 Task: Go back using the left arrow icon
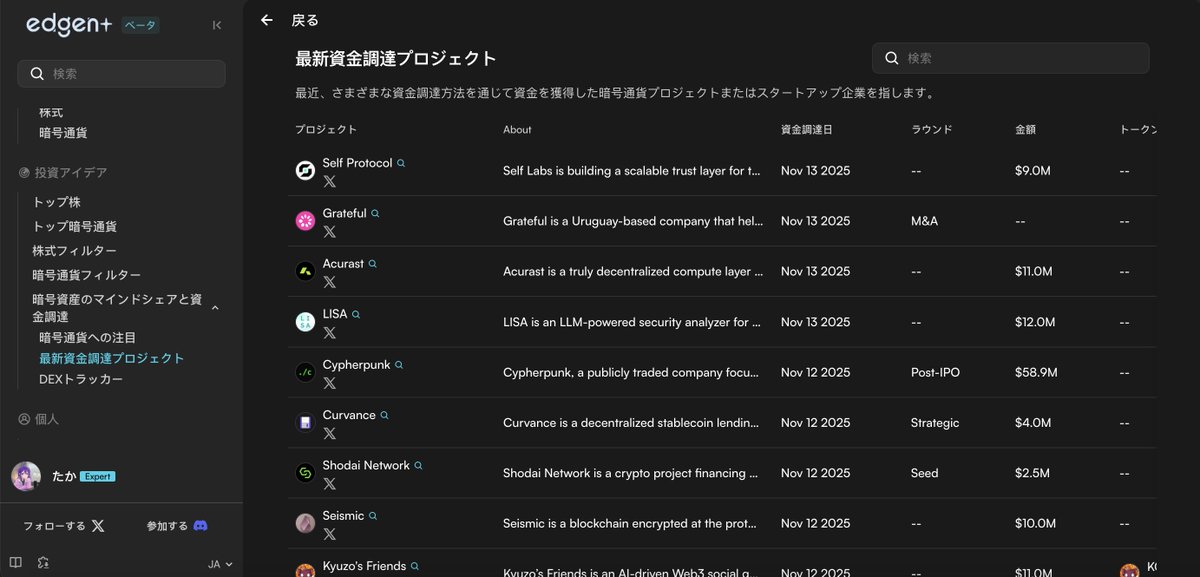[x=266, y=20]
